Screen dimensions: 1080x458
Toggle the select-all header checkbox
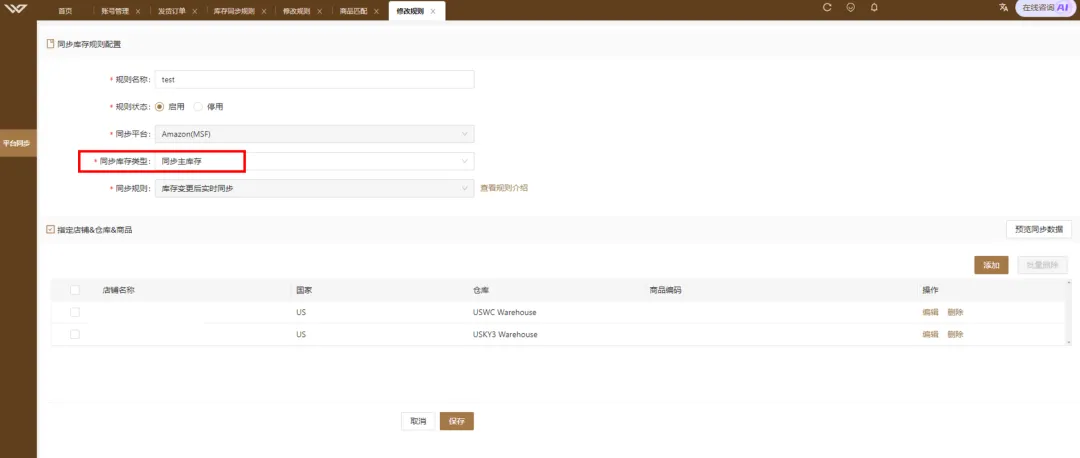(x=74, y=290)
